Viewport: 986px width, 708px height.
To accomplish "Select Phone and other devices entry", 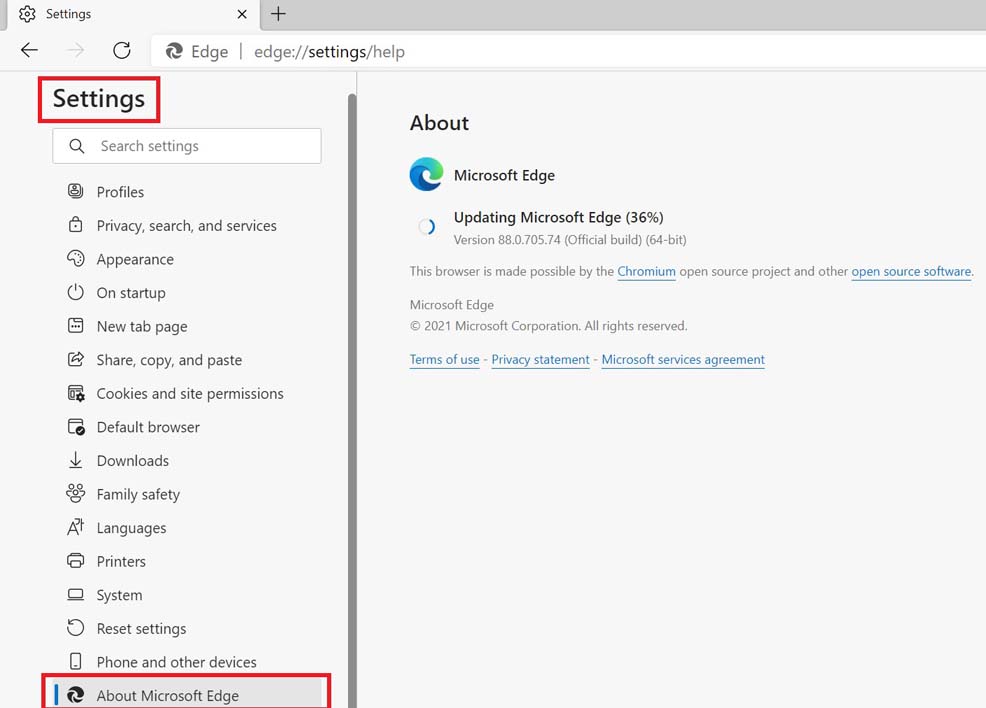I will coord(176,661).
